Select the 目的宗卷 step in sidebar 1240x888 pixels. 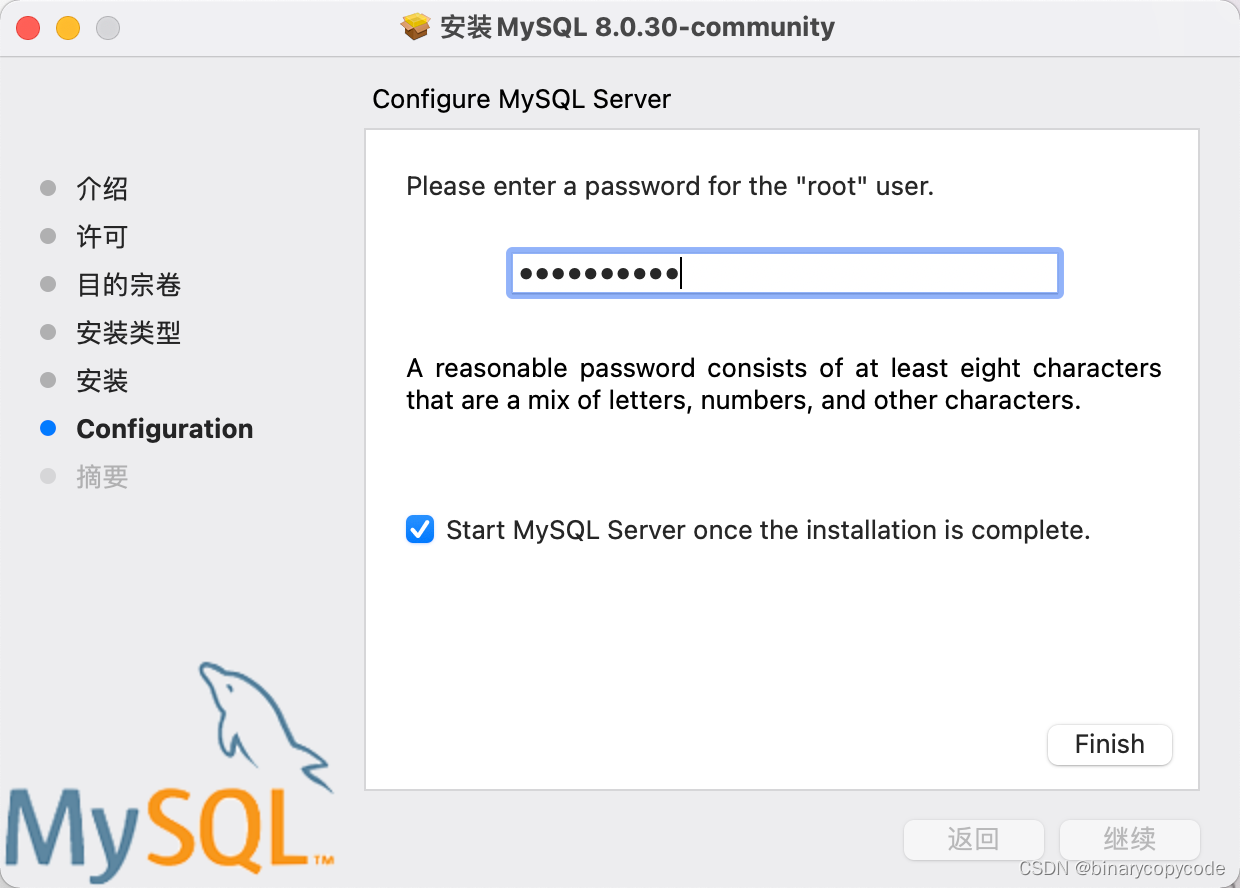[128, 285]
